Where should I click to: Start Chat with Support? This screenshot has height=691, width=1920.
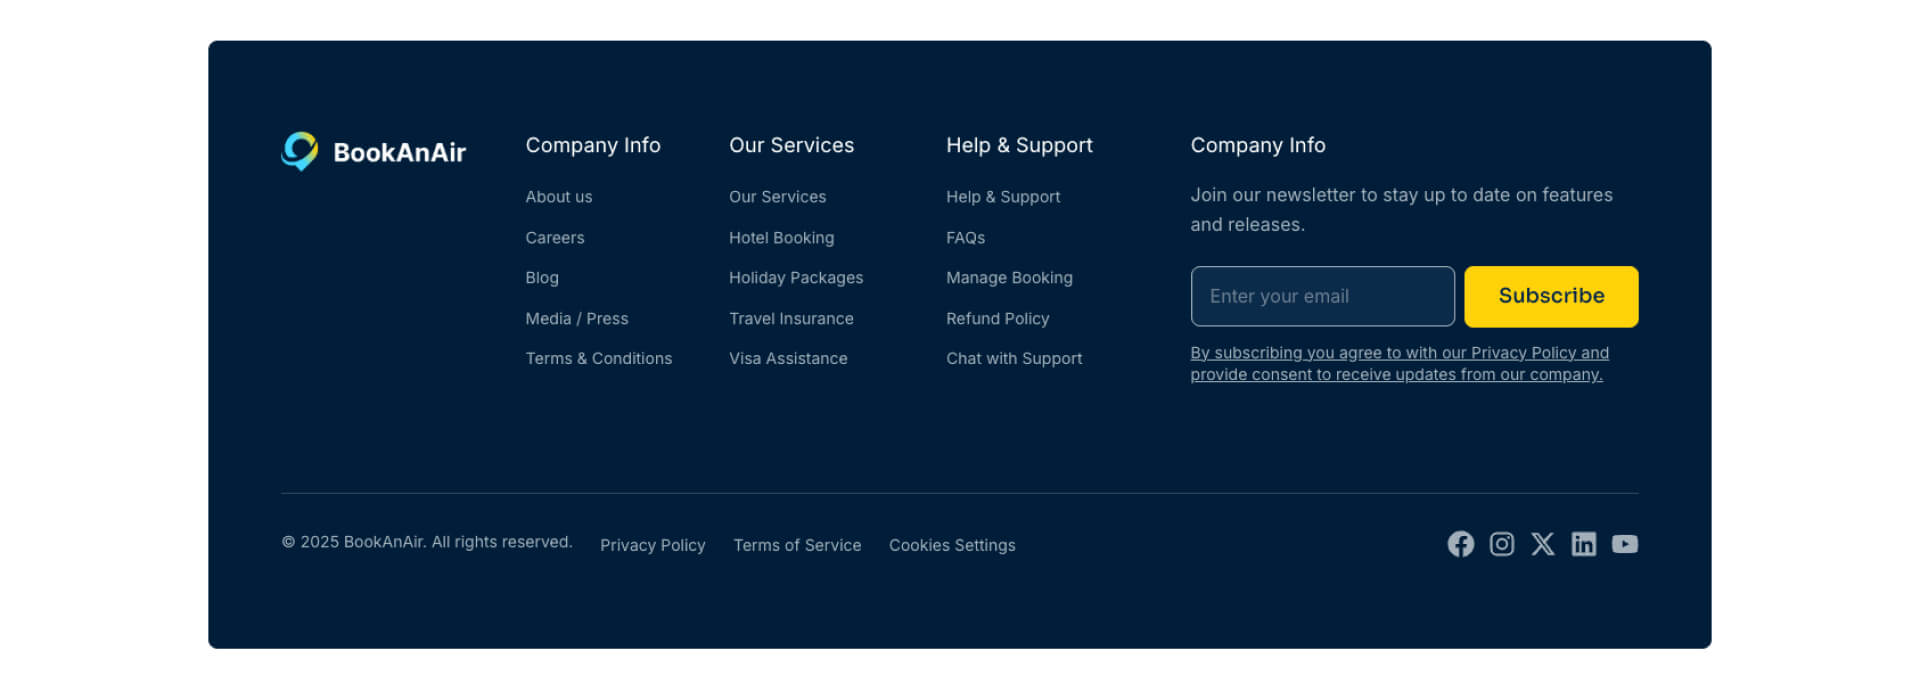tap(1014, 359)
